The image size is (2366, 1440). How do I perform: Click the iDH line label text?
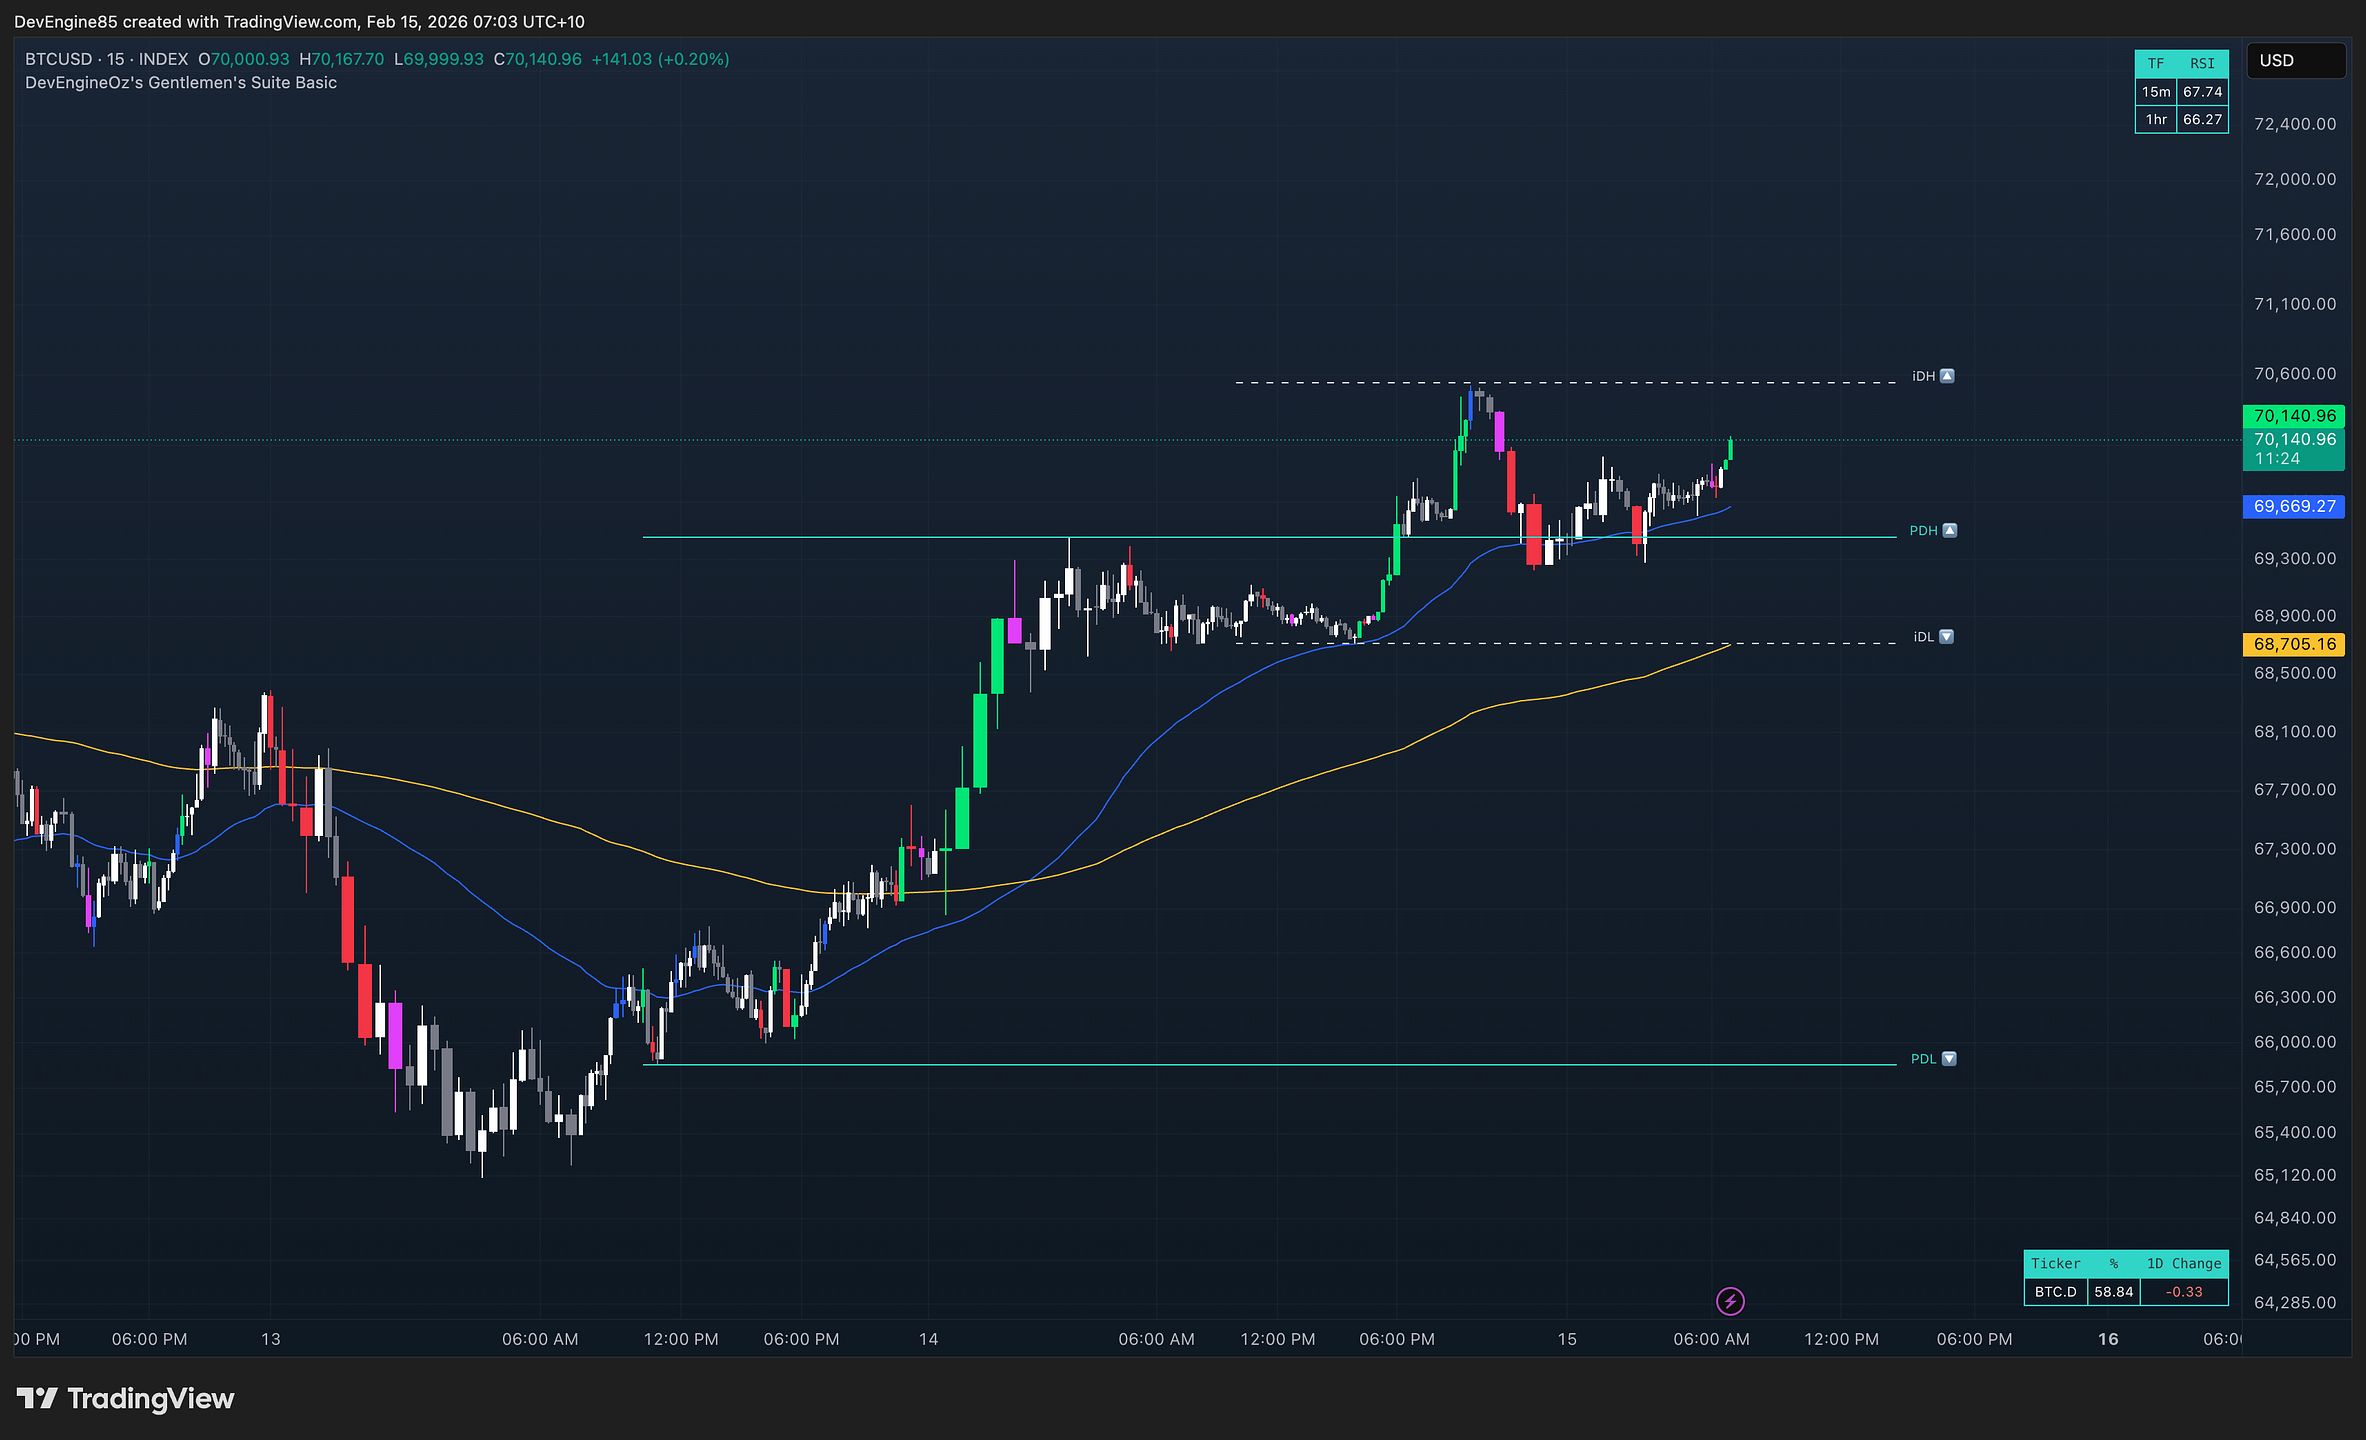pyautogui.click(x=1923, y=376)
